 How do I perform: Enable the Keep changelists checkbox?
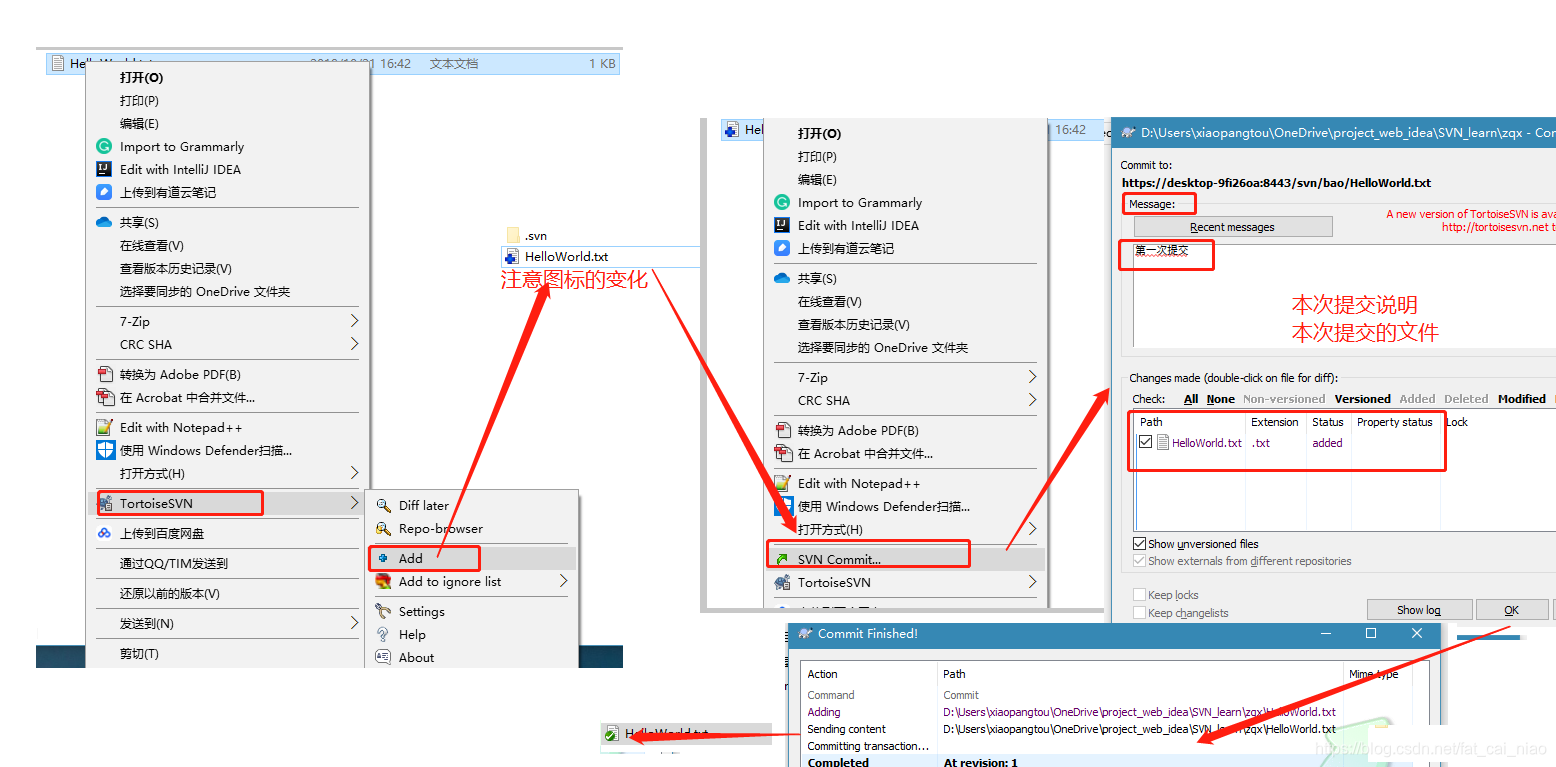pyautogui.click(x=1139, y=613)
